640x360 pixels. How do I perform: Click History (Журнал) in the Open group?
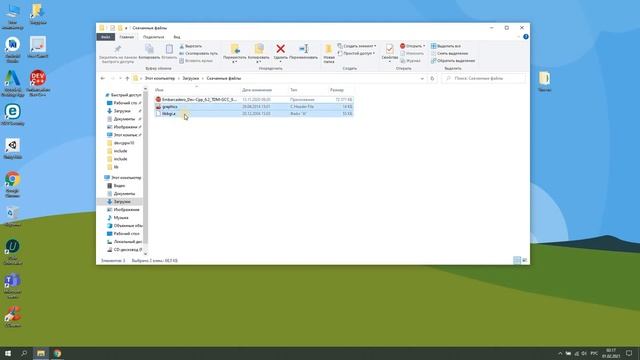410,61
